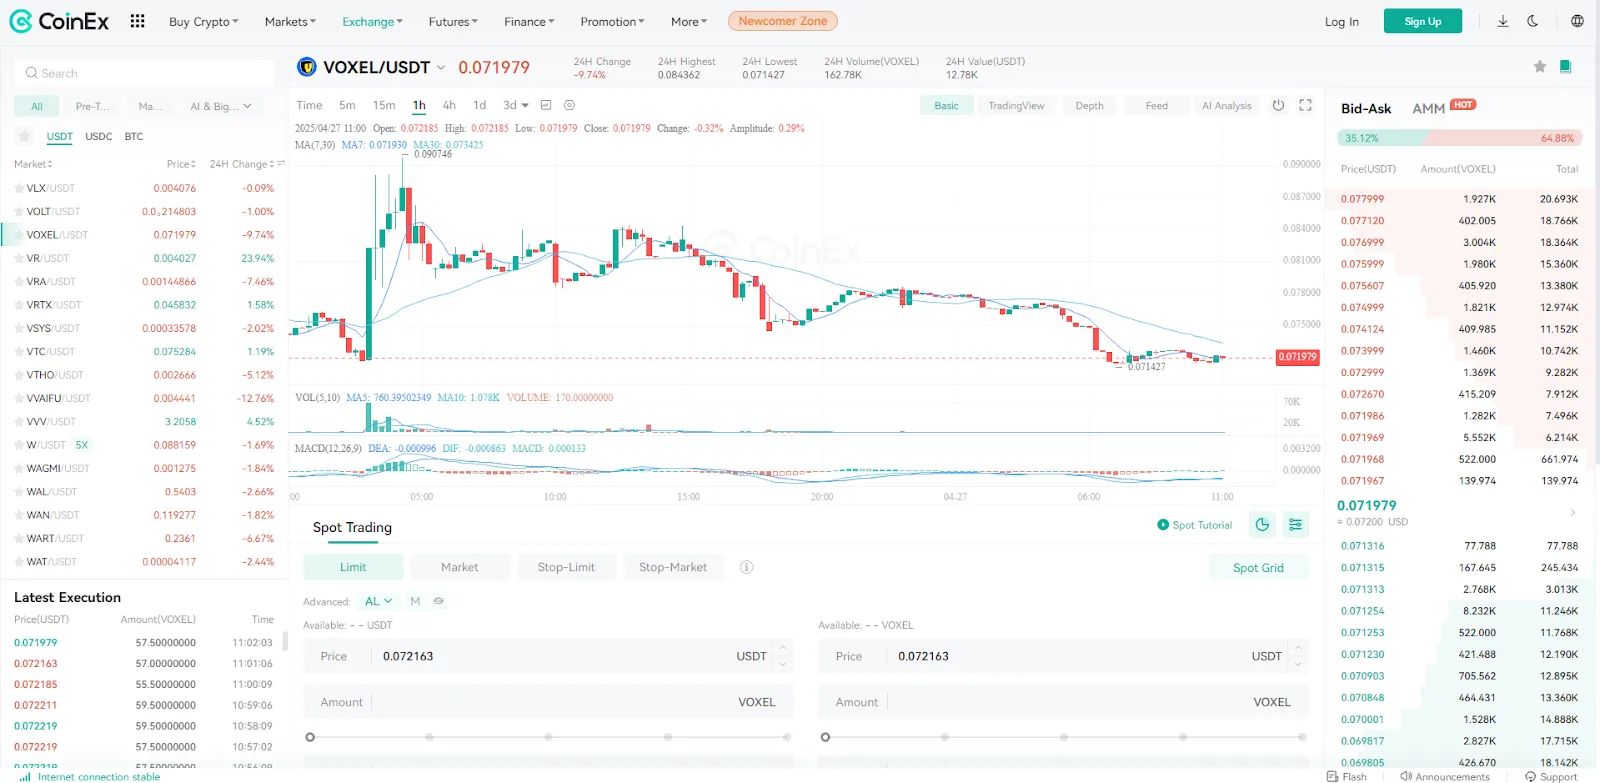Open the 3d timeframe dropdown

pyautogui.click(x=516, y=105)
